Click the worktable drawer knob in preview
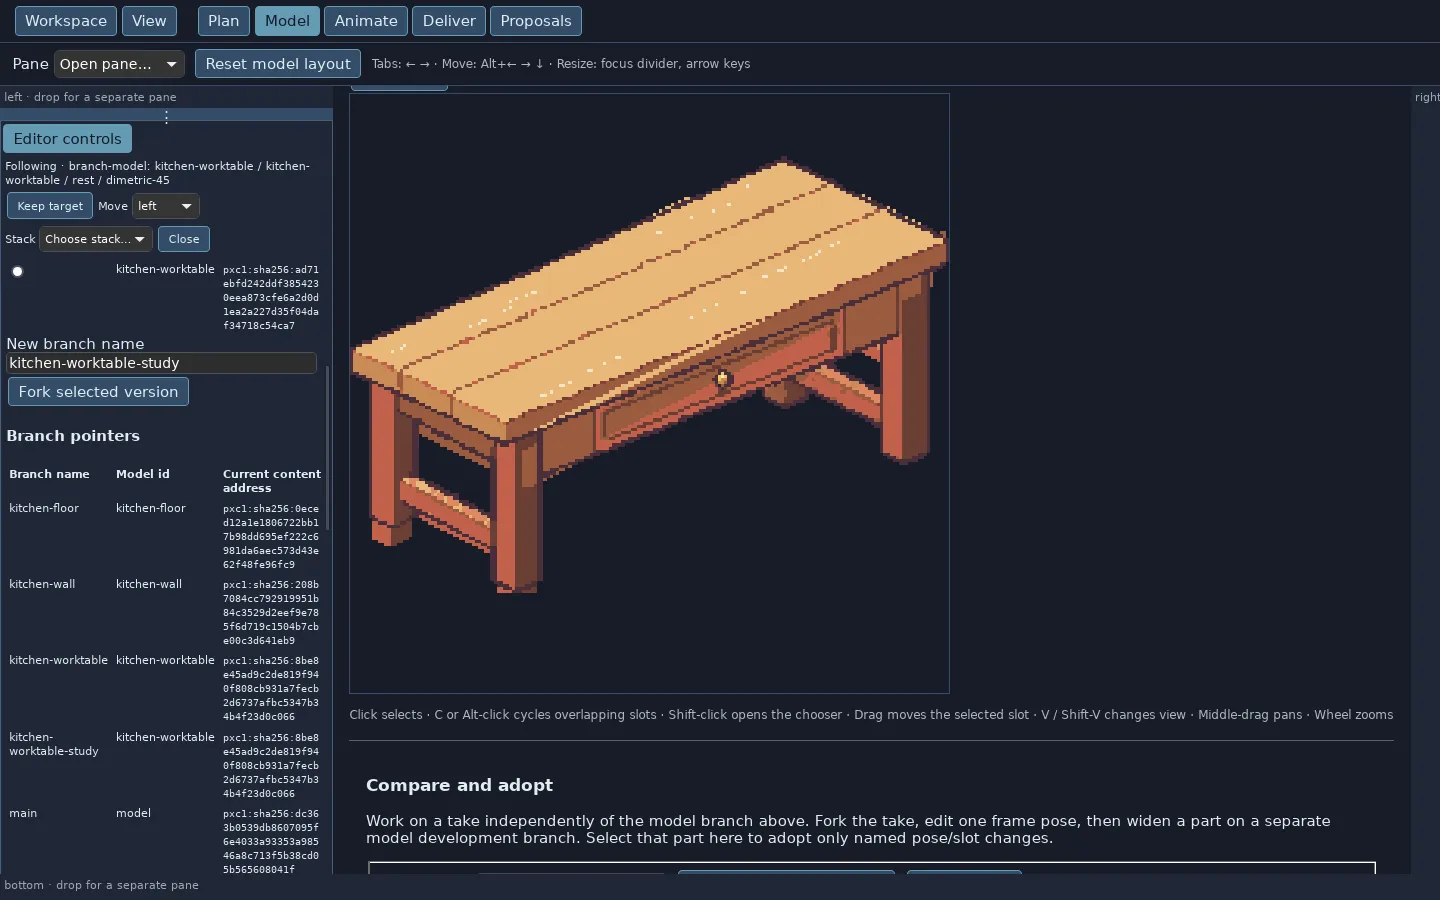Image resolution: width=1440 pixels, height=900 pixels. point(722,378)
